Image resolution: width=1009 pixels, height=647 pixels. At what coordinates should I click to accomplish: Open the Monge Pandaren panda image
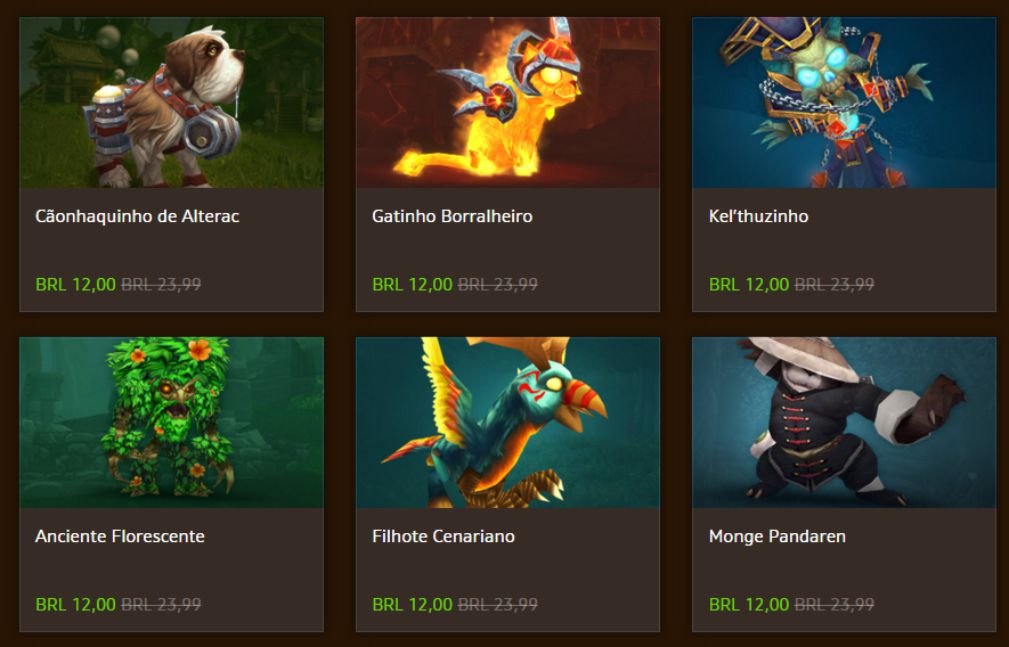click(x=844, y=423)
